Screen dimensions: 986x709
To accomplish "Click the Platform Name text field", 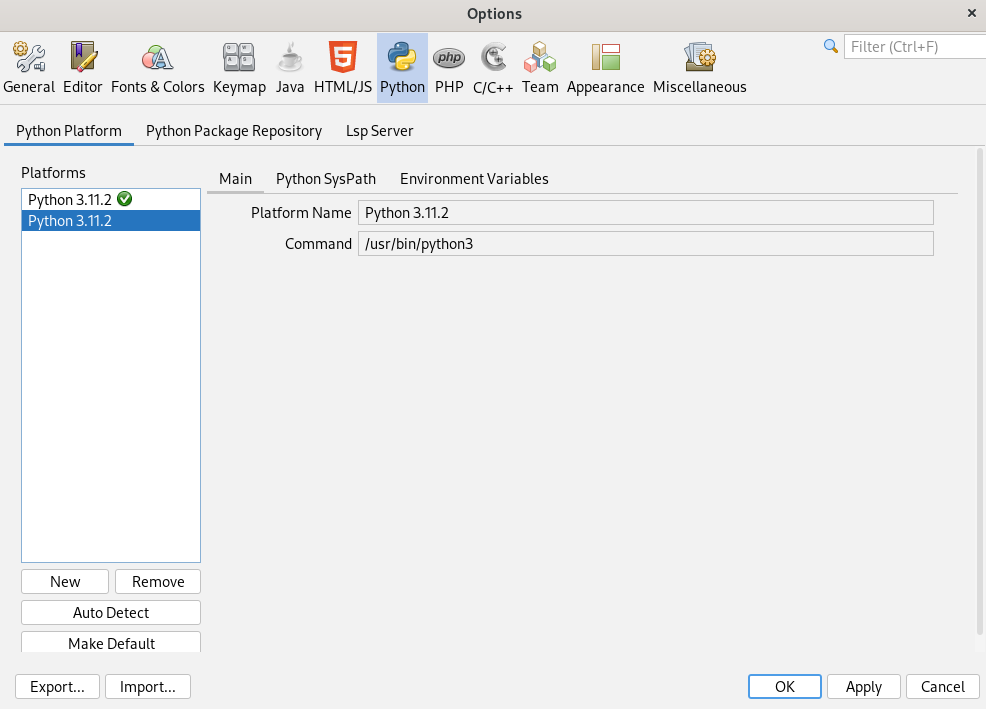I will [x=646, y=213].
